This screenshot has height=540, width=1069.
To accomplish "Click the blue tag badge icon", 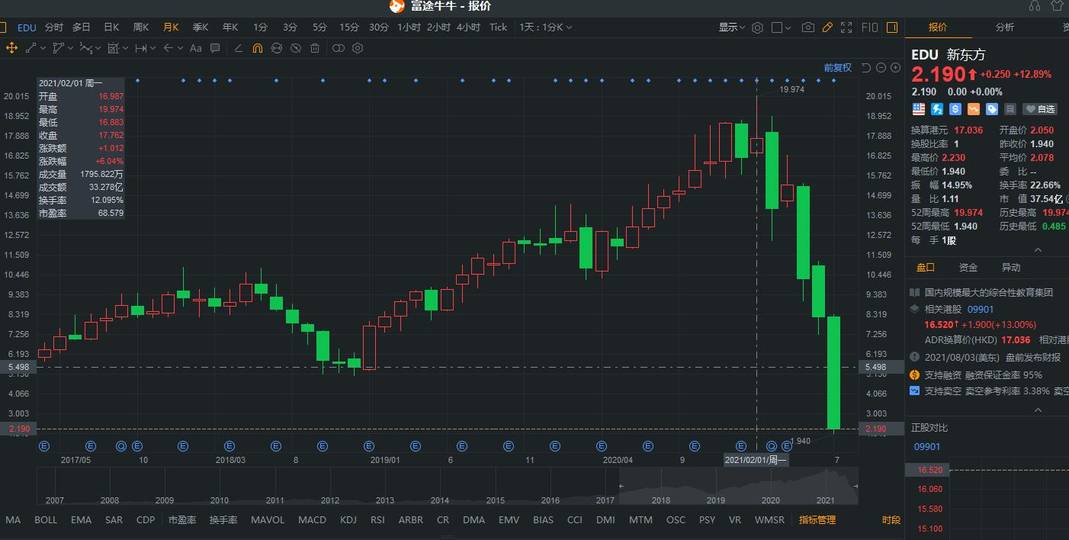I will pos(992,109).
